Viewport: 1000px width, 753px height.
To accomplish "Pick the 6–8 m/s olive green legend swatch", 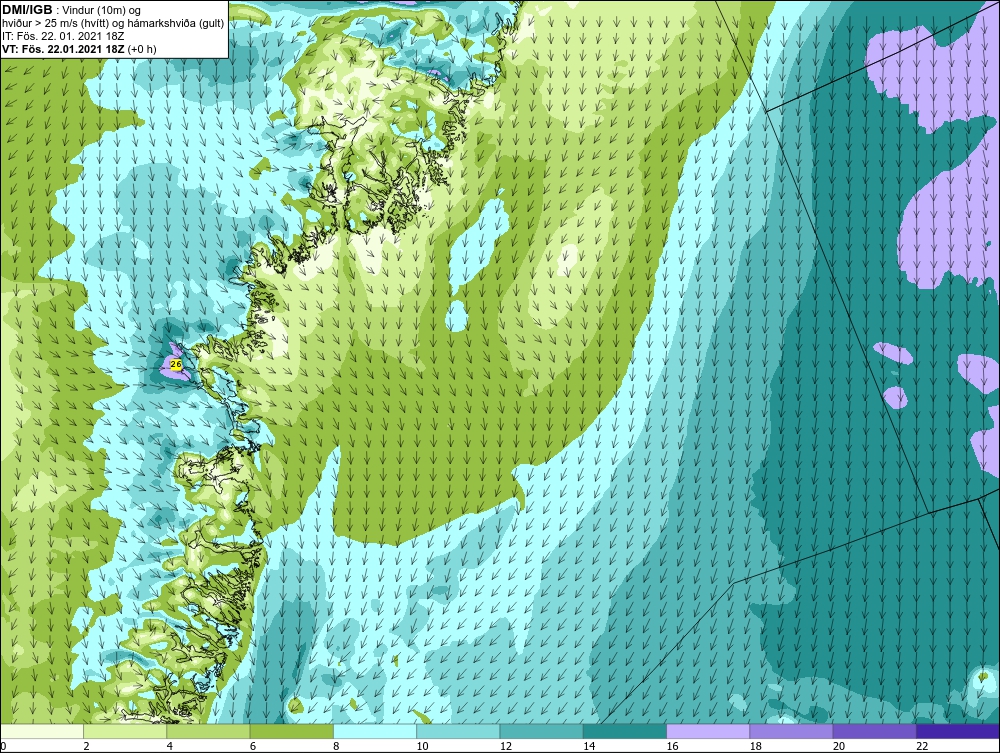I will point(291,731).
